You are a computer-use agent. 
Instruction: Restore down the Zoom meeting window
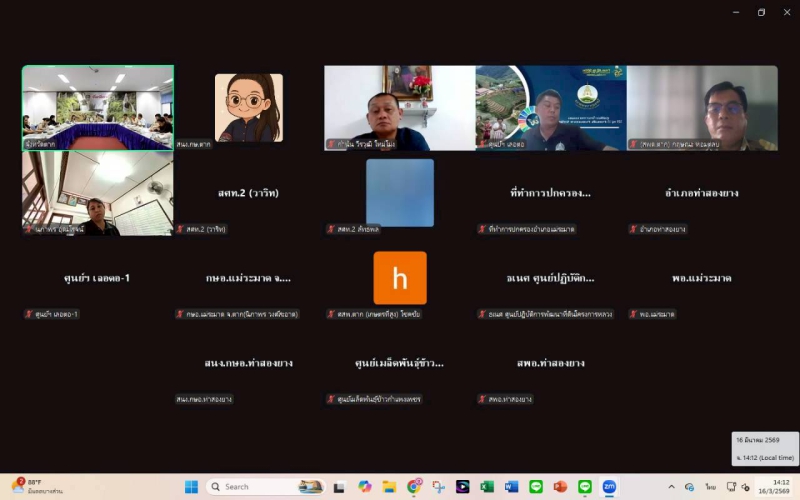click(761, 12)
